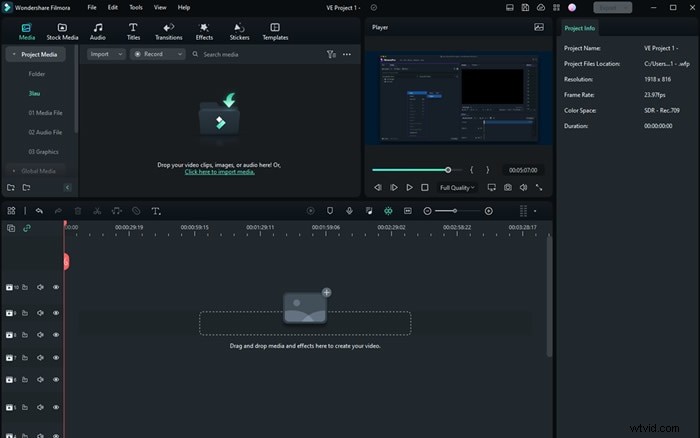Open the Tools menu

[x=136, y=7]
